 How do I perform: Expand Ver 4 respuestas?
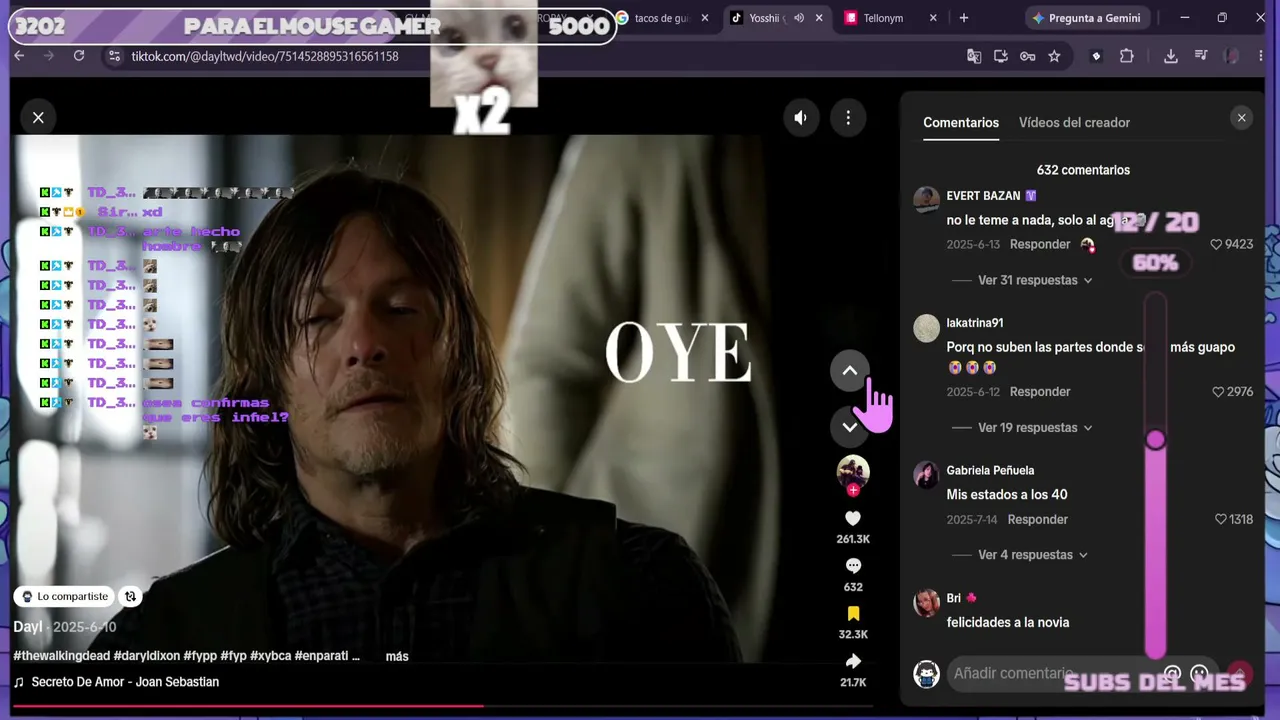[1032, 555]
